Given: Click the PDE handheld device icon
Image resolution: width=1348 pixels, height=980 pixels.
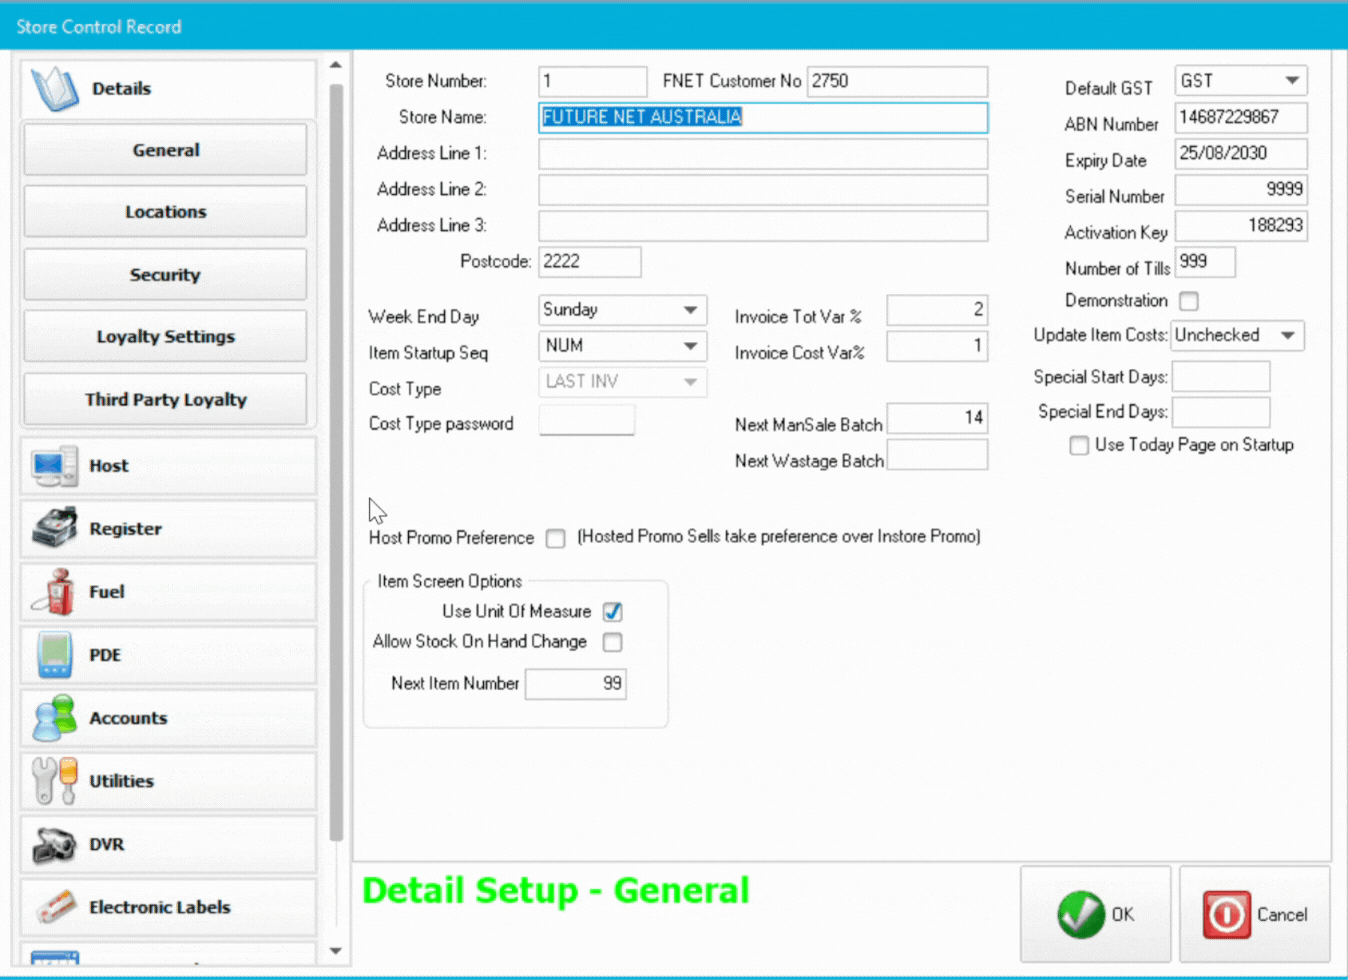Looking at the screenshot, I should tap(54, 655).
